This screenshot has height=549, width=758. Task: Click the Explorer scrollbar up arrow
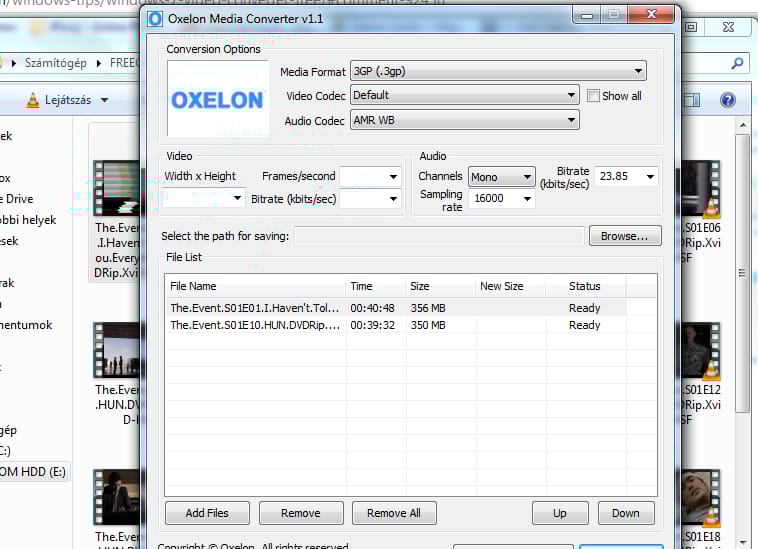point(743,126)
